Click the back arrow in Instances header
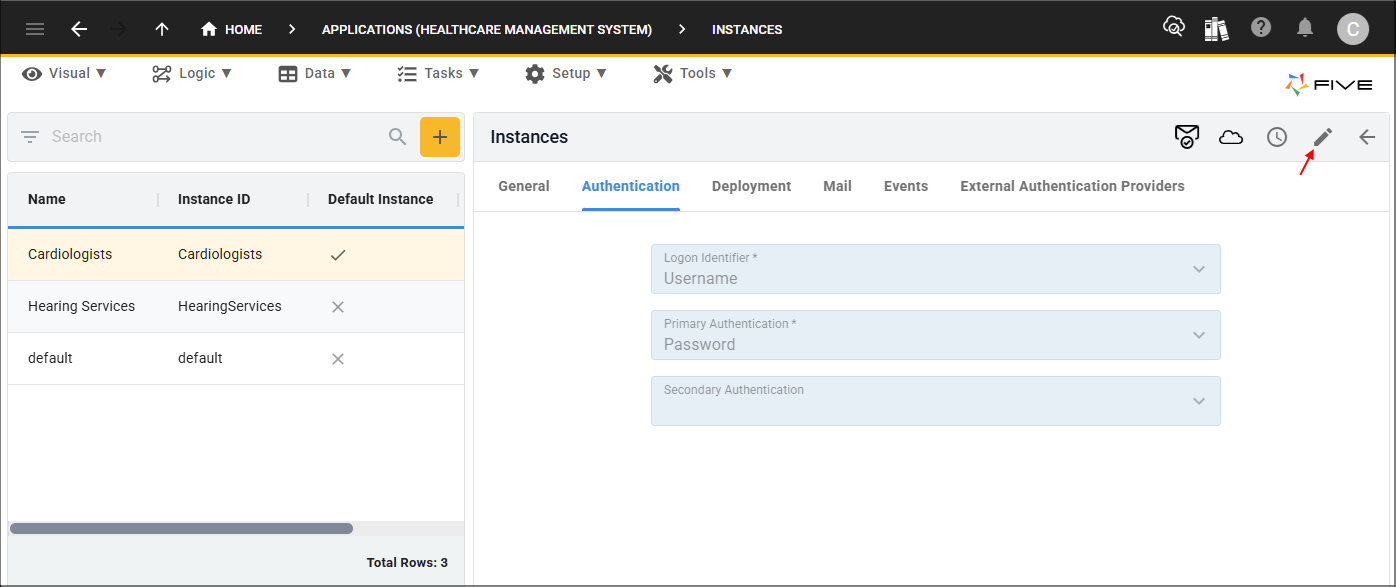 tap(1367, 137)
